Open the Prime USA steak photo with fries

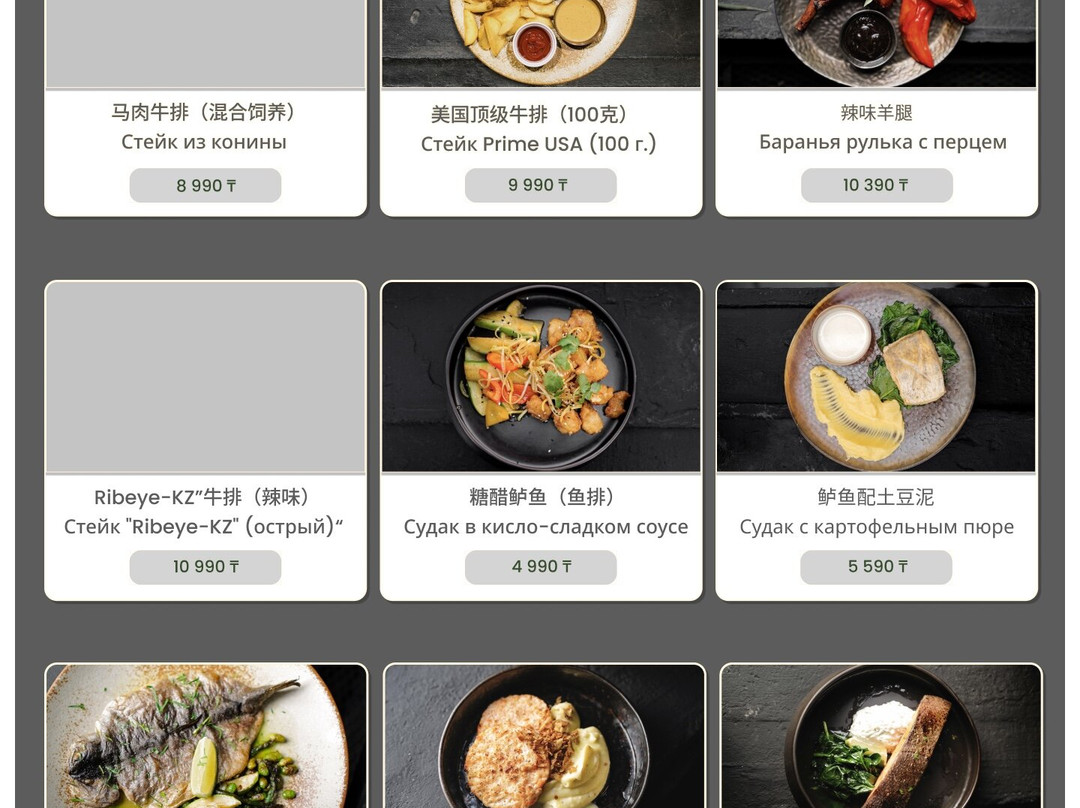click(x=541, y=43)
